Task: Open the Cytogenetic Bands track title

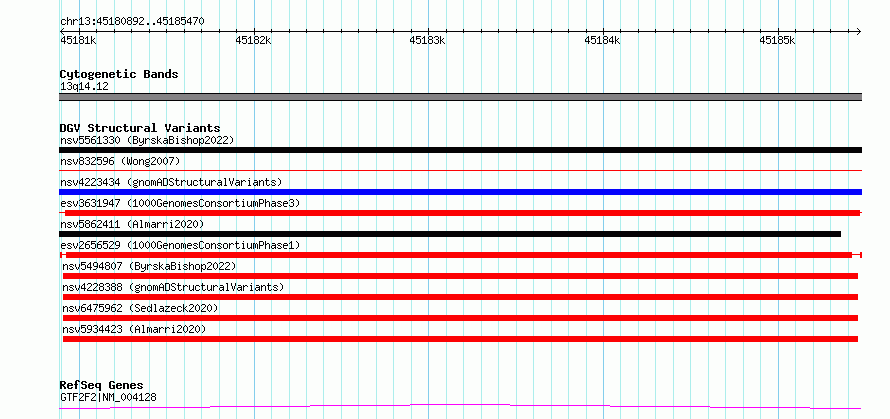Action: click(119, 74)
